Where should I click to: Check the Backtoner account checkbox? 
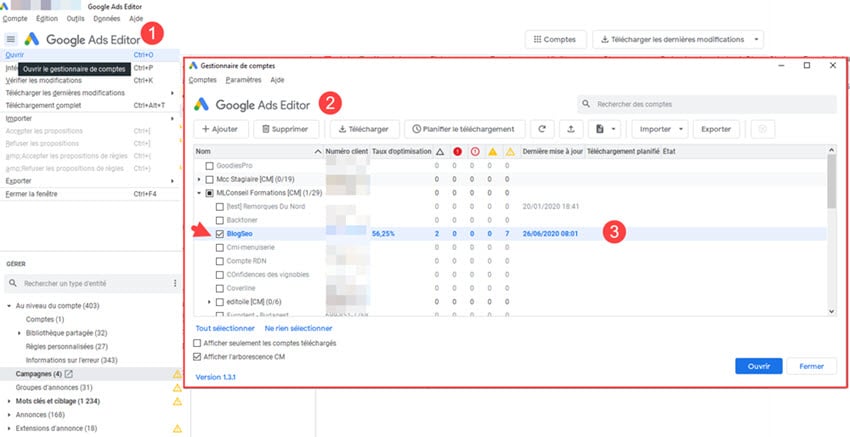coord(220,220)
